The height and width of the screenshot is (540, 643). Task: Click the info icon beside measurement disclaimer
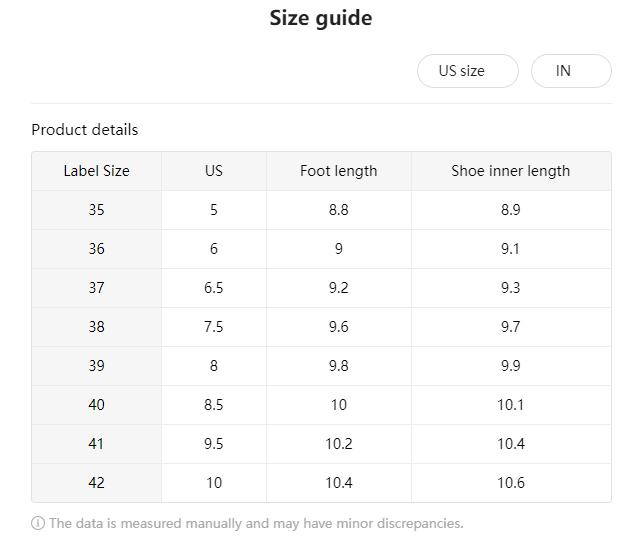[x=38, y=523]
